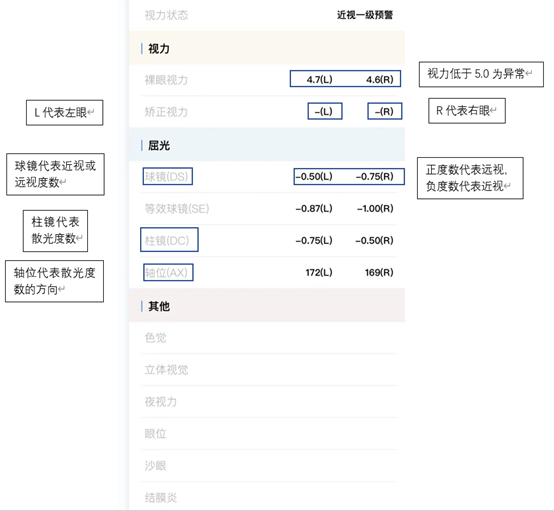
Task: Click the 轴位代表散光度数的方向 annotation box
Action: pyautogui.click(x=54, y=281)
